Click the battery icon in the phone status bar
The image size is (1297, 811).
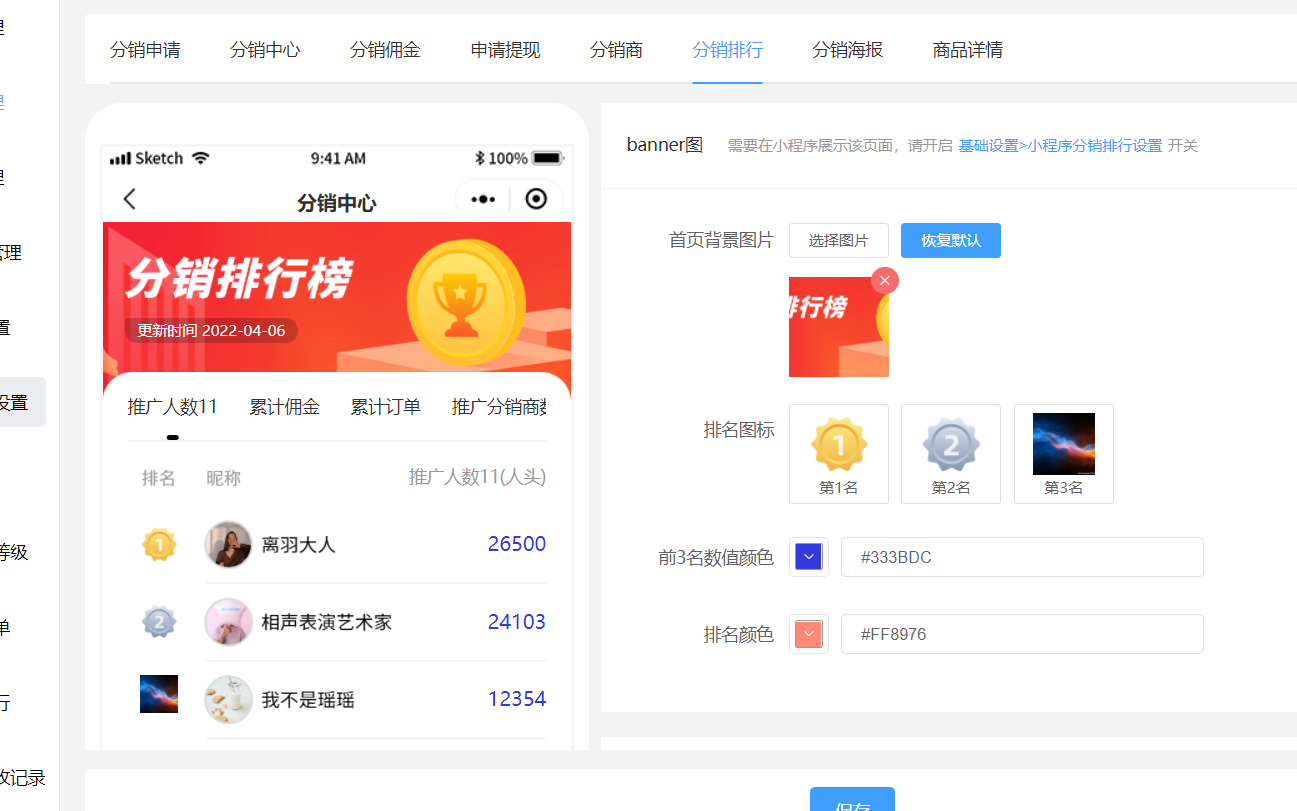548,158
